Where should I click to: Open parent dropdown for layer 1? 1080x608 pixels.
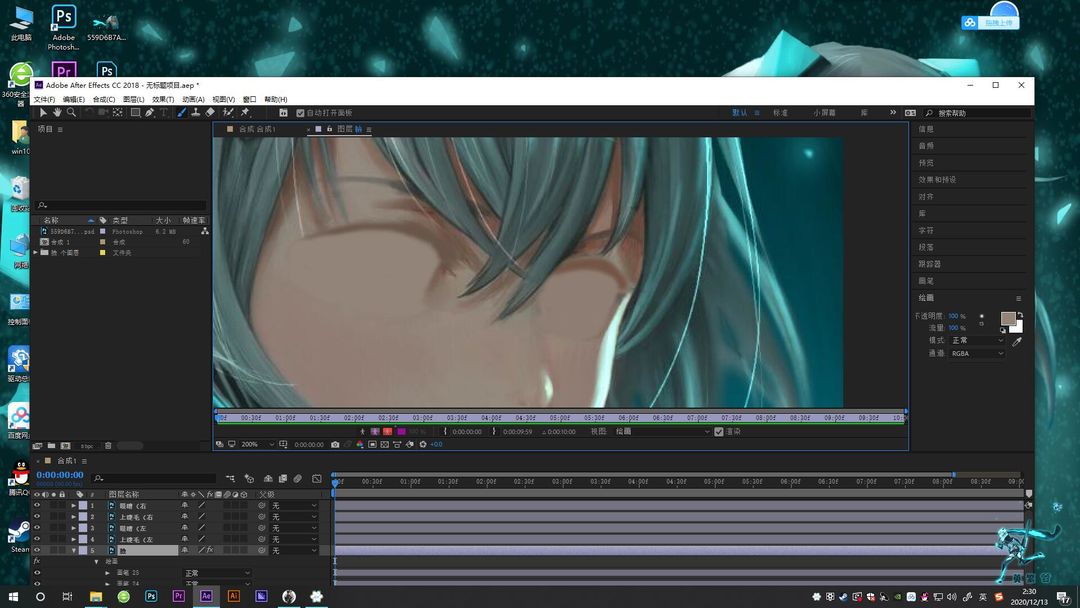coord(294,505)
